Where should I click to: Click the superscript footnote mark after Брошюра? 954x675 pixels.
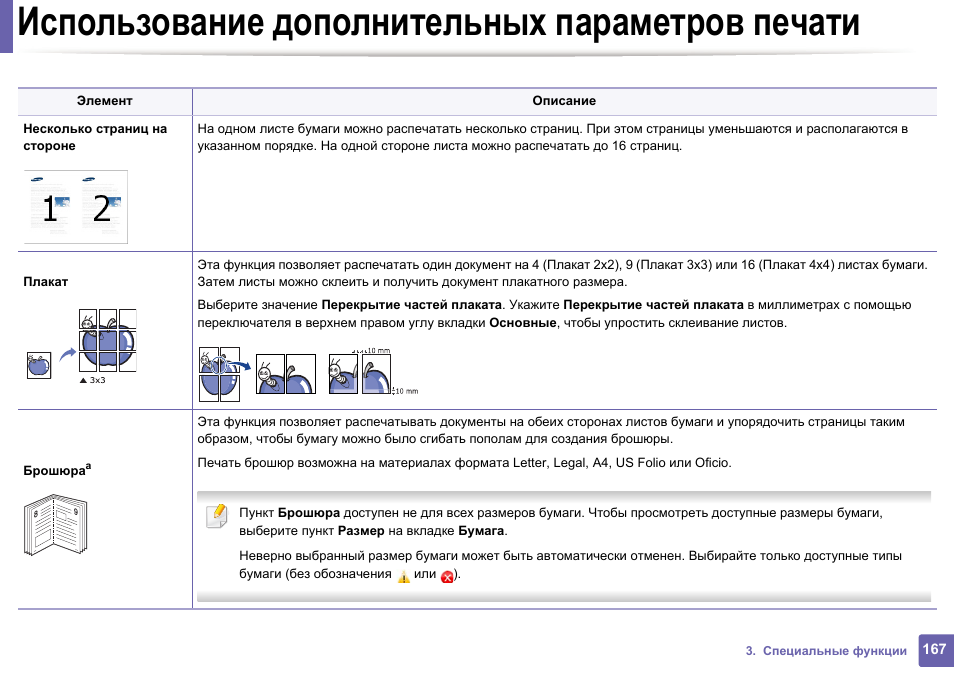point(89,466)
